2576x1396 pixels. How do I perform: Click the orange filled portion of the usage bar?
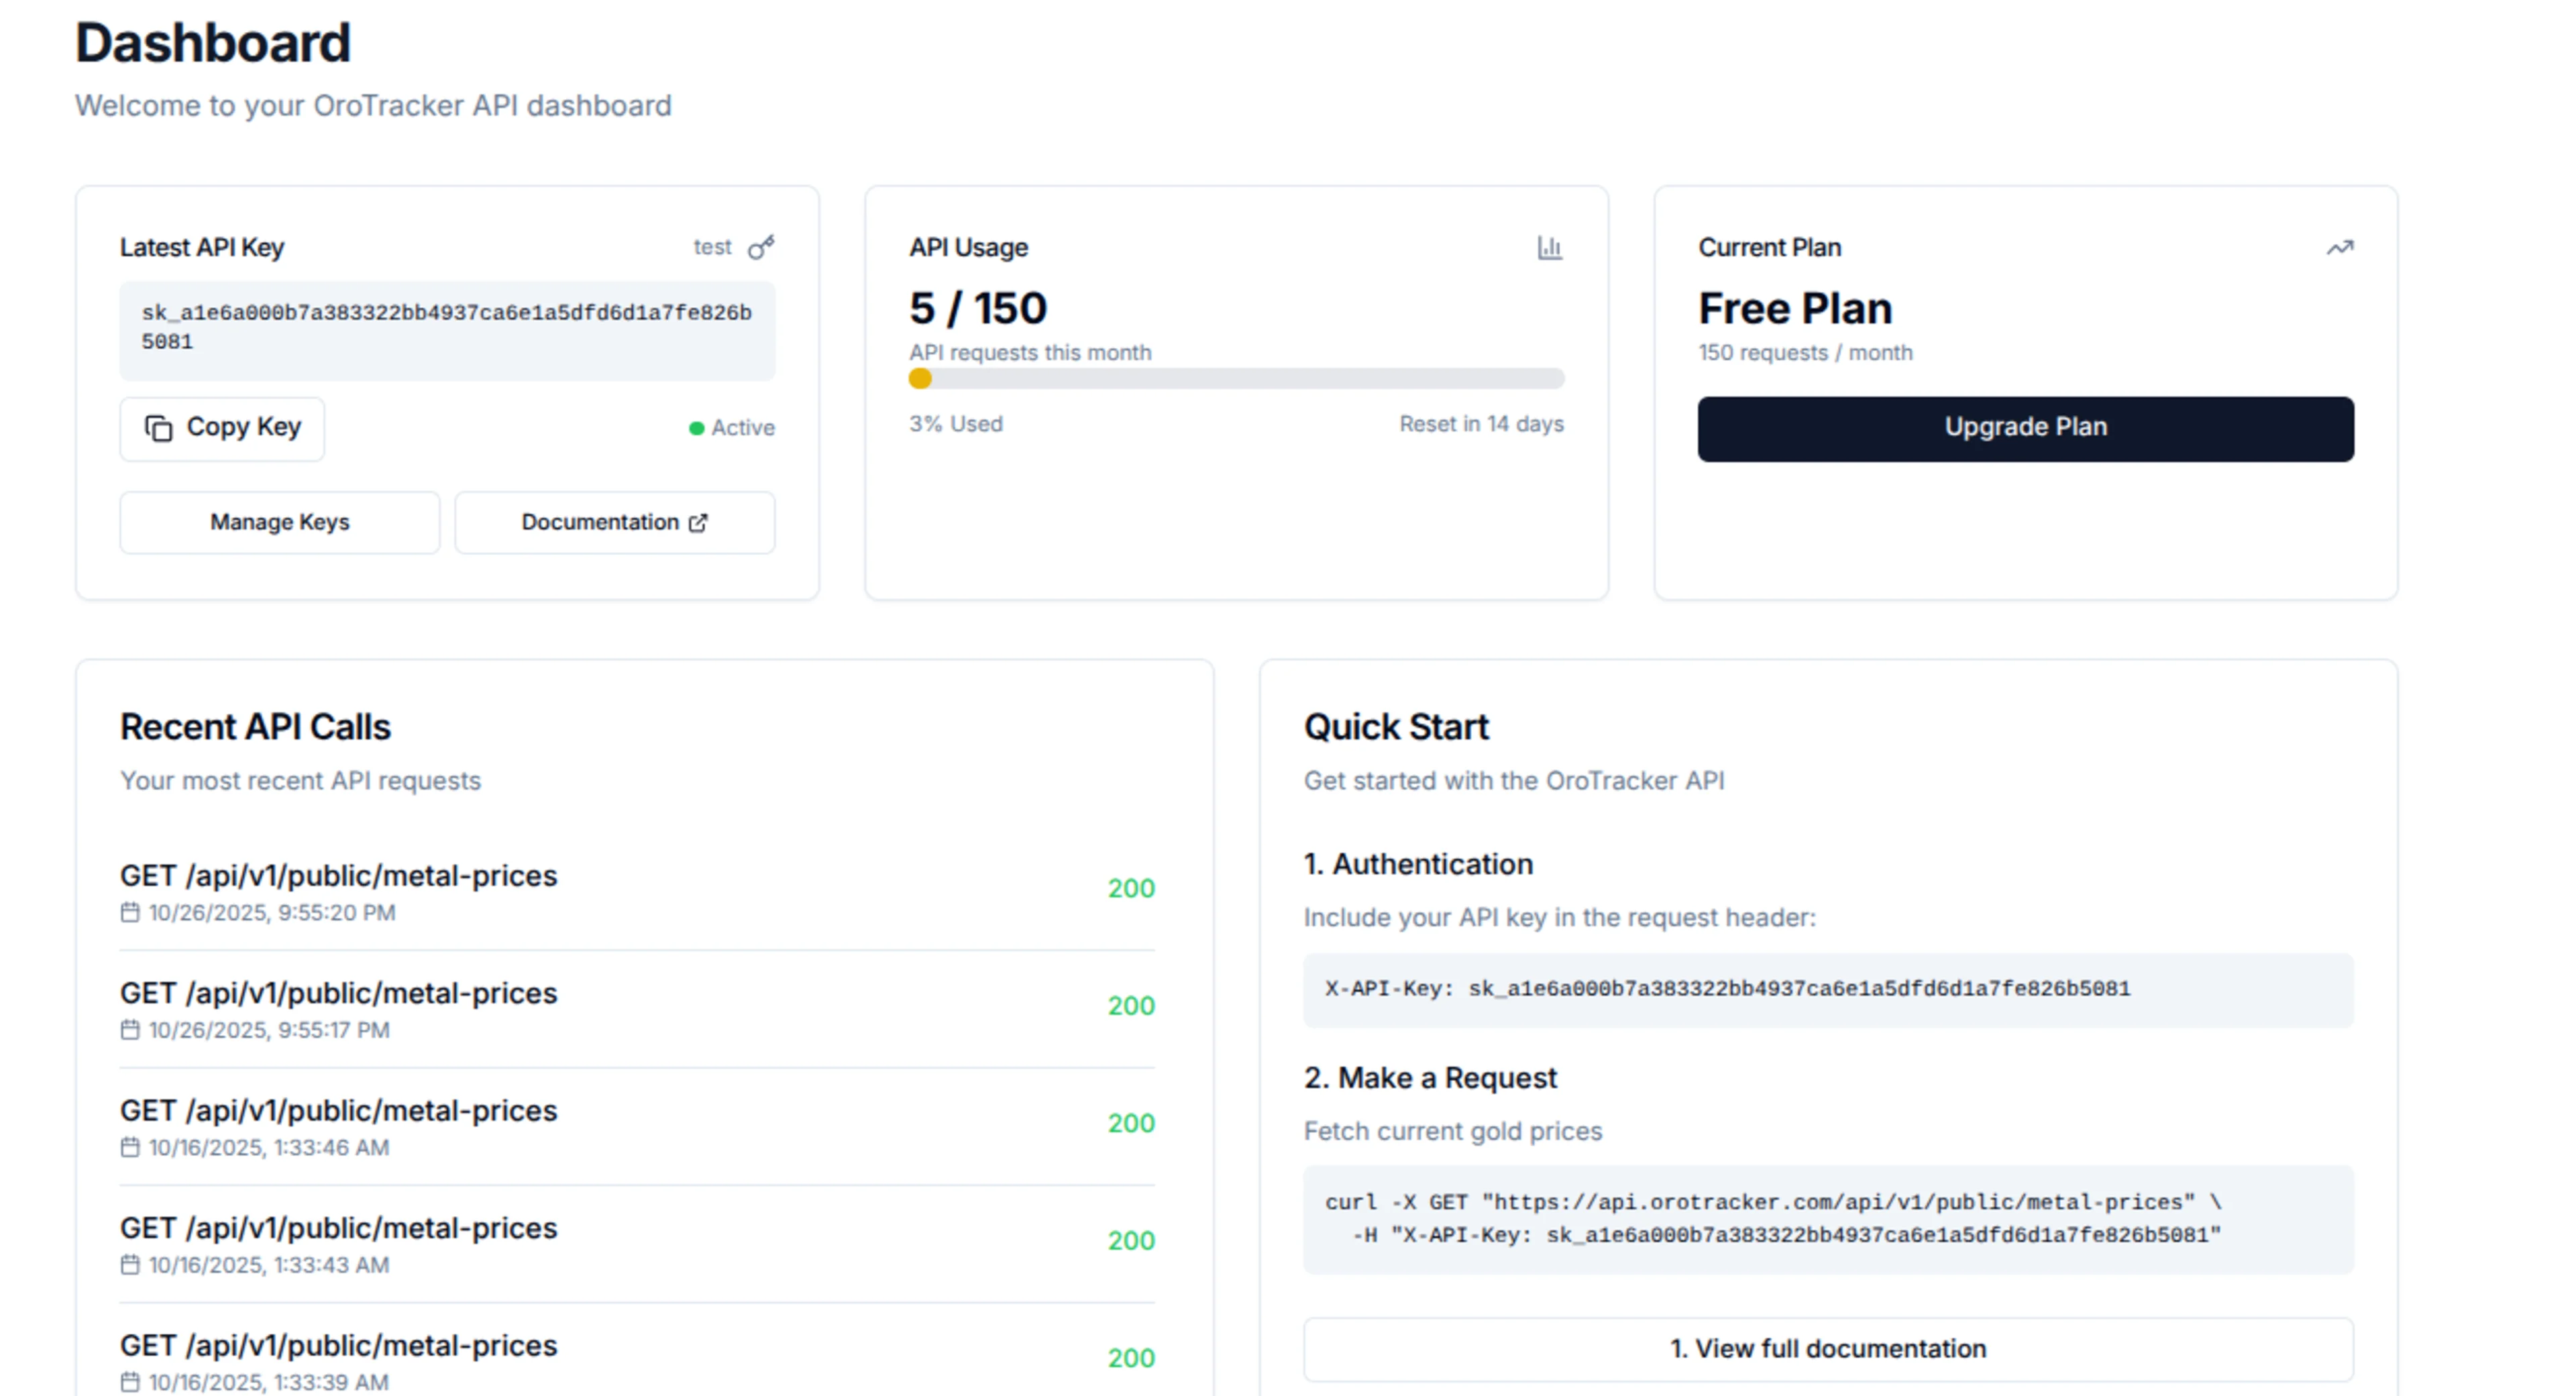pyautogui.click(x=920, y=378)
